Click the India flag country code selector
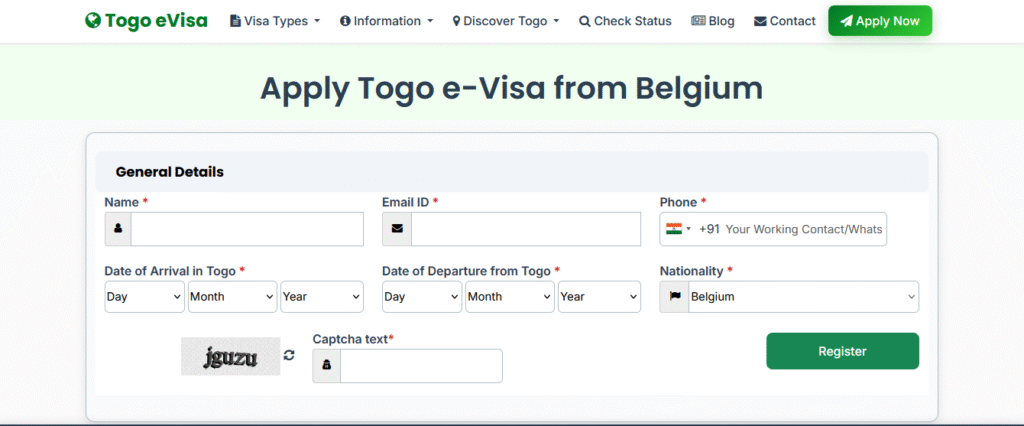This screenshot has height=426, width=1024. coord(678,229)
